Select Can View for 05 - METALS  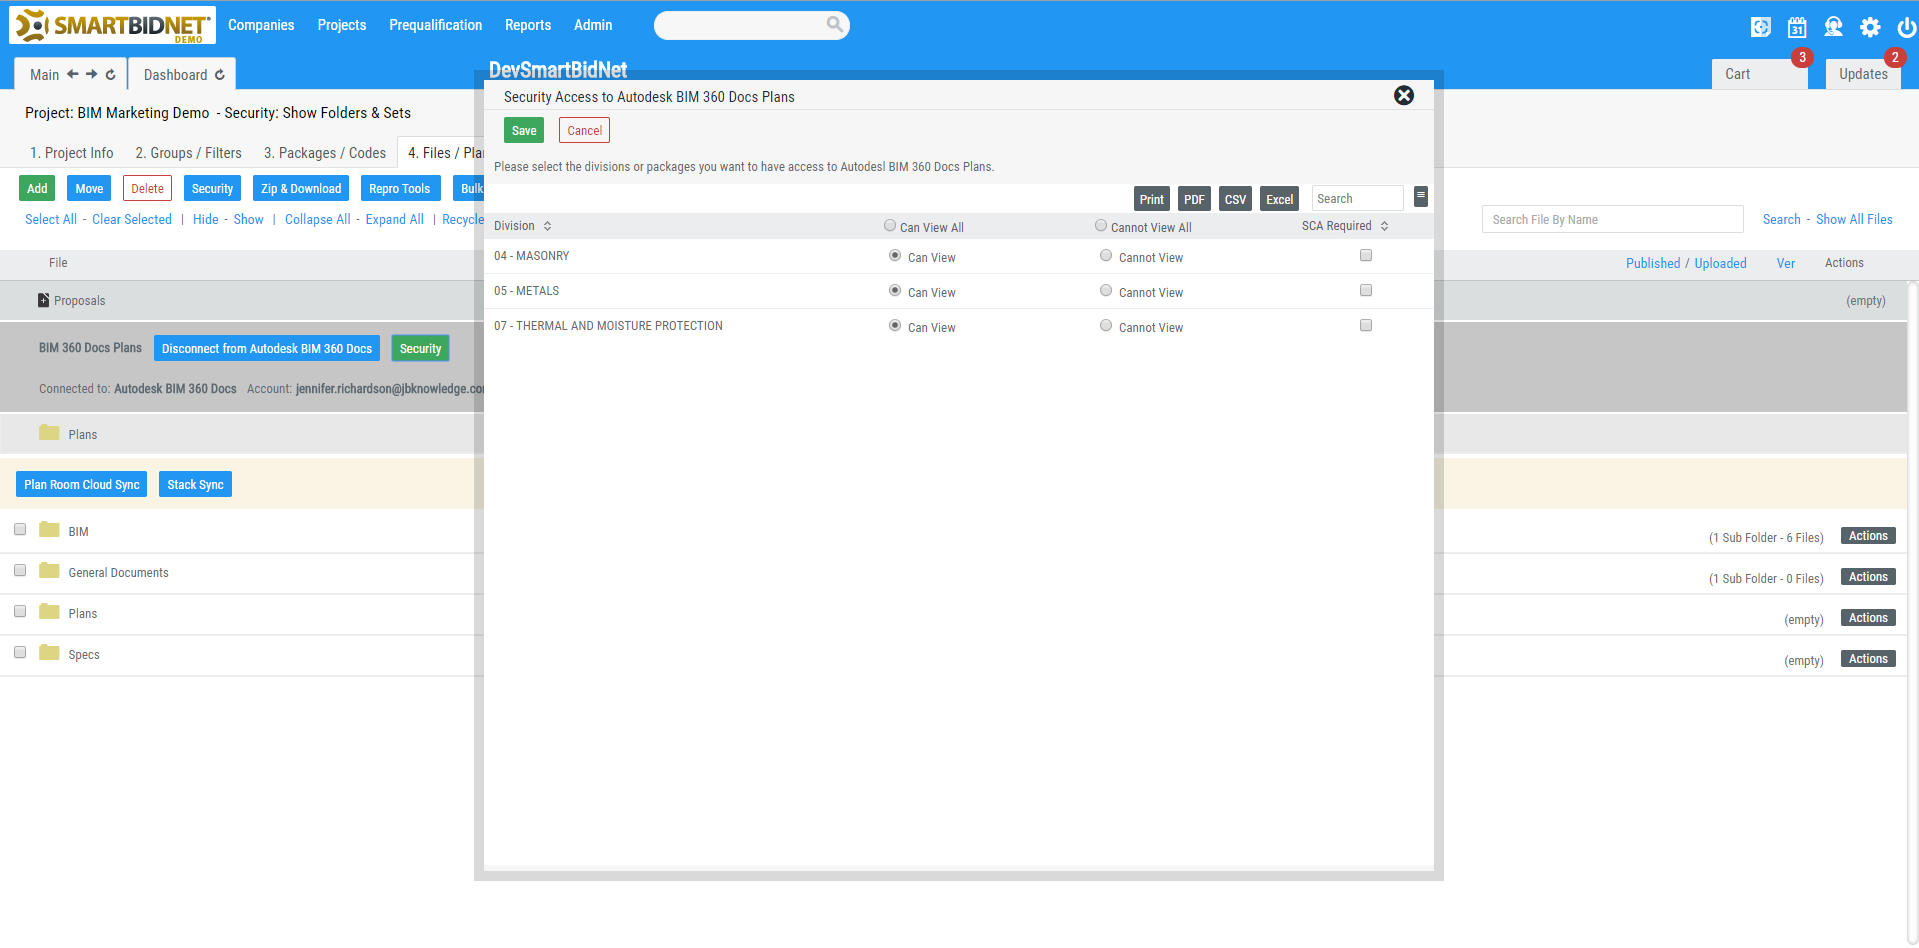(x=895, y=291)
